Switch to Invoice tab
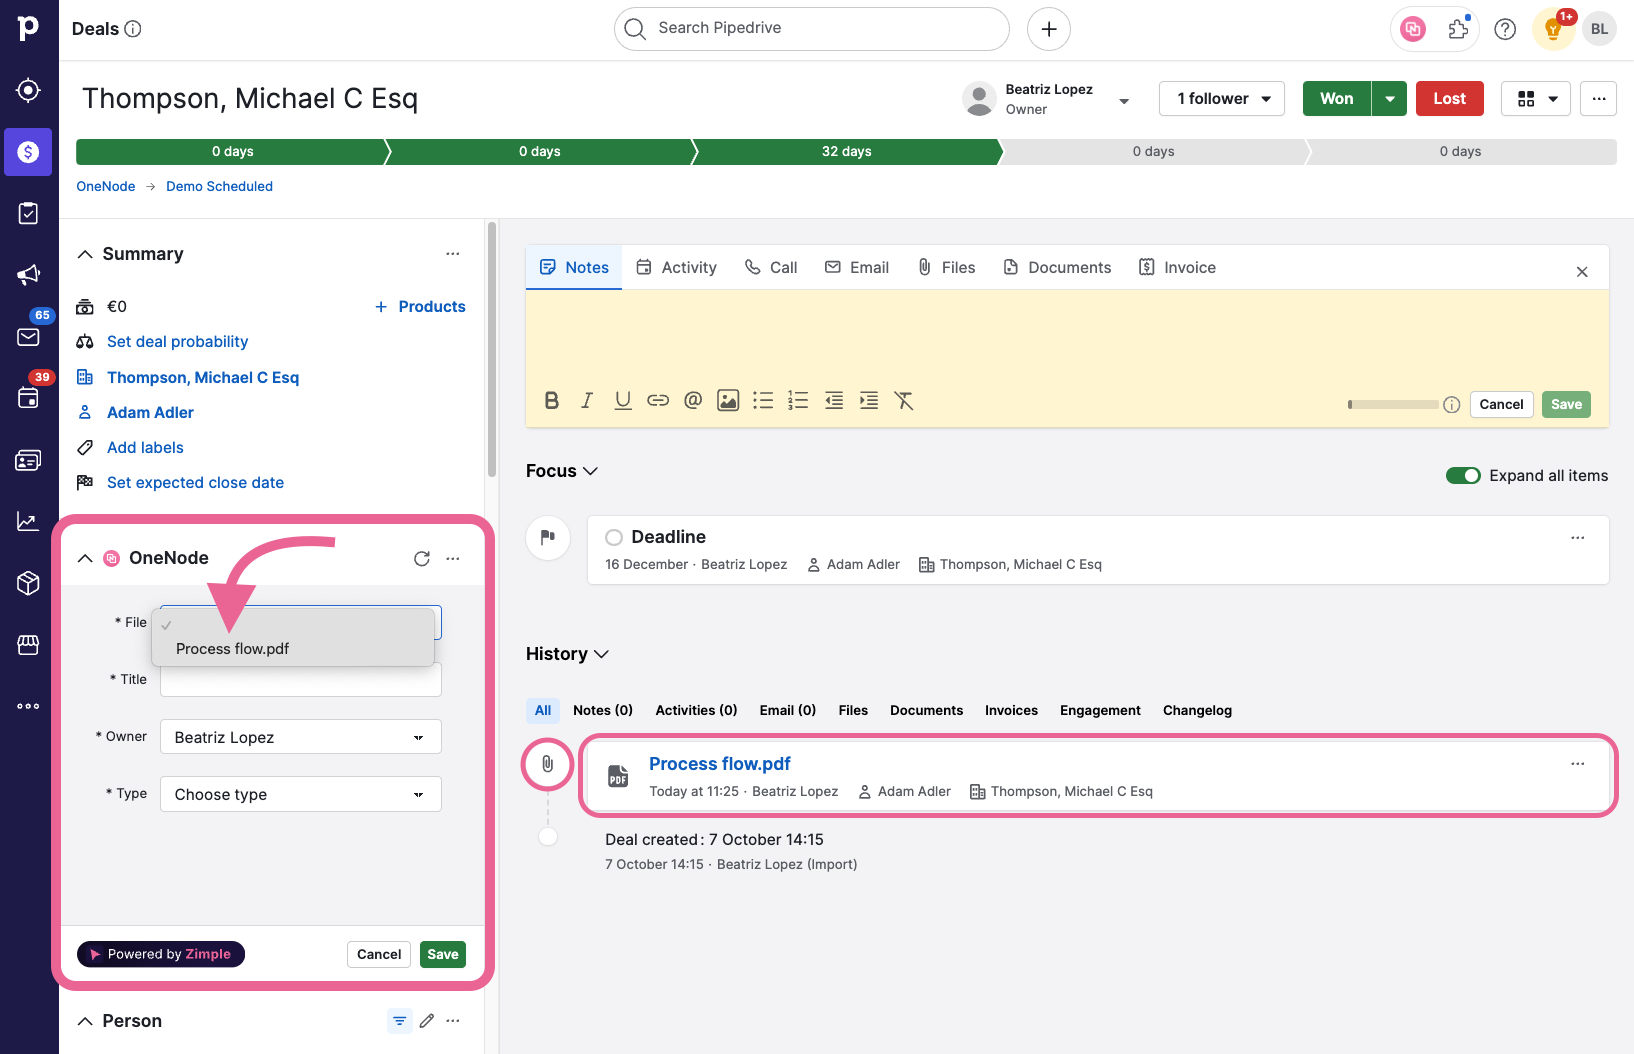 coord(1177,268)
